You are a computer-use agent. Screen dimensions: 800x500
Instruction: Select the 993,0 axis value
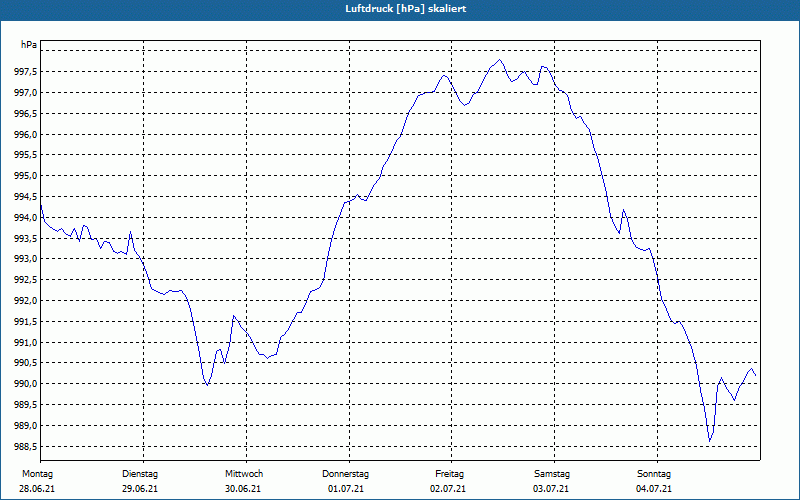(25, 259)
